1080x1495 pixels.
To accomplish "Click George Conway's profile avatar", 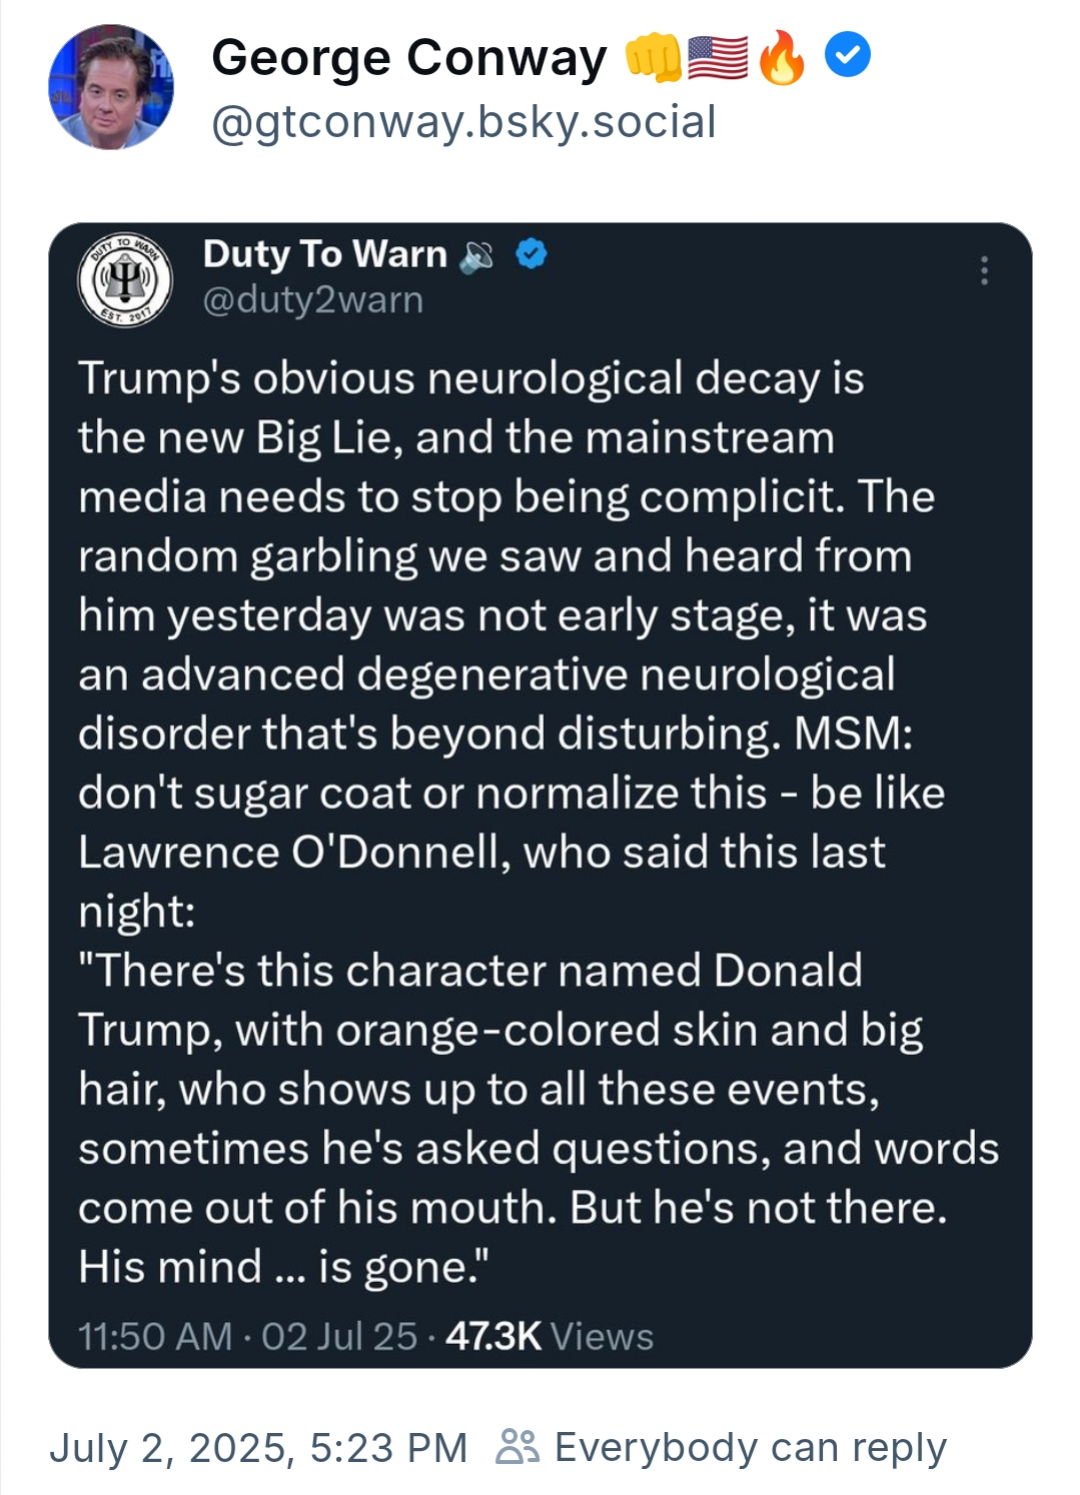I will pos(111,87).
